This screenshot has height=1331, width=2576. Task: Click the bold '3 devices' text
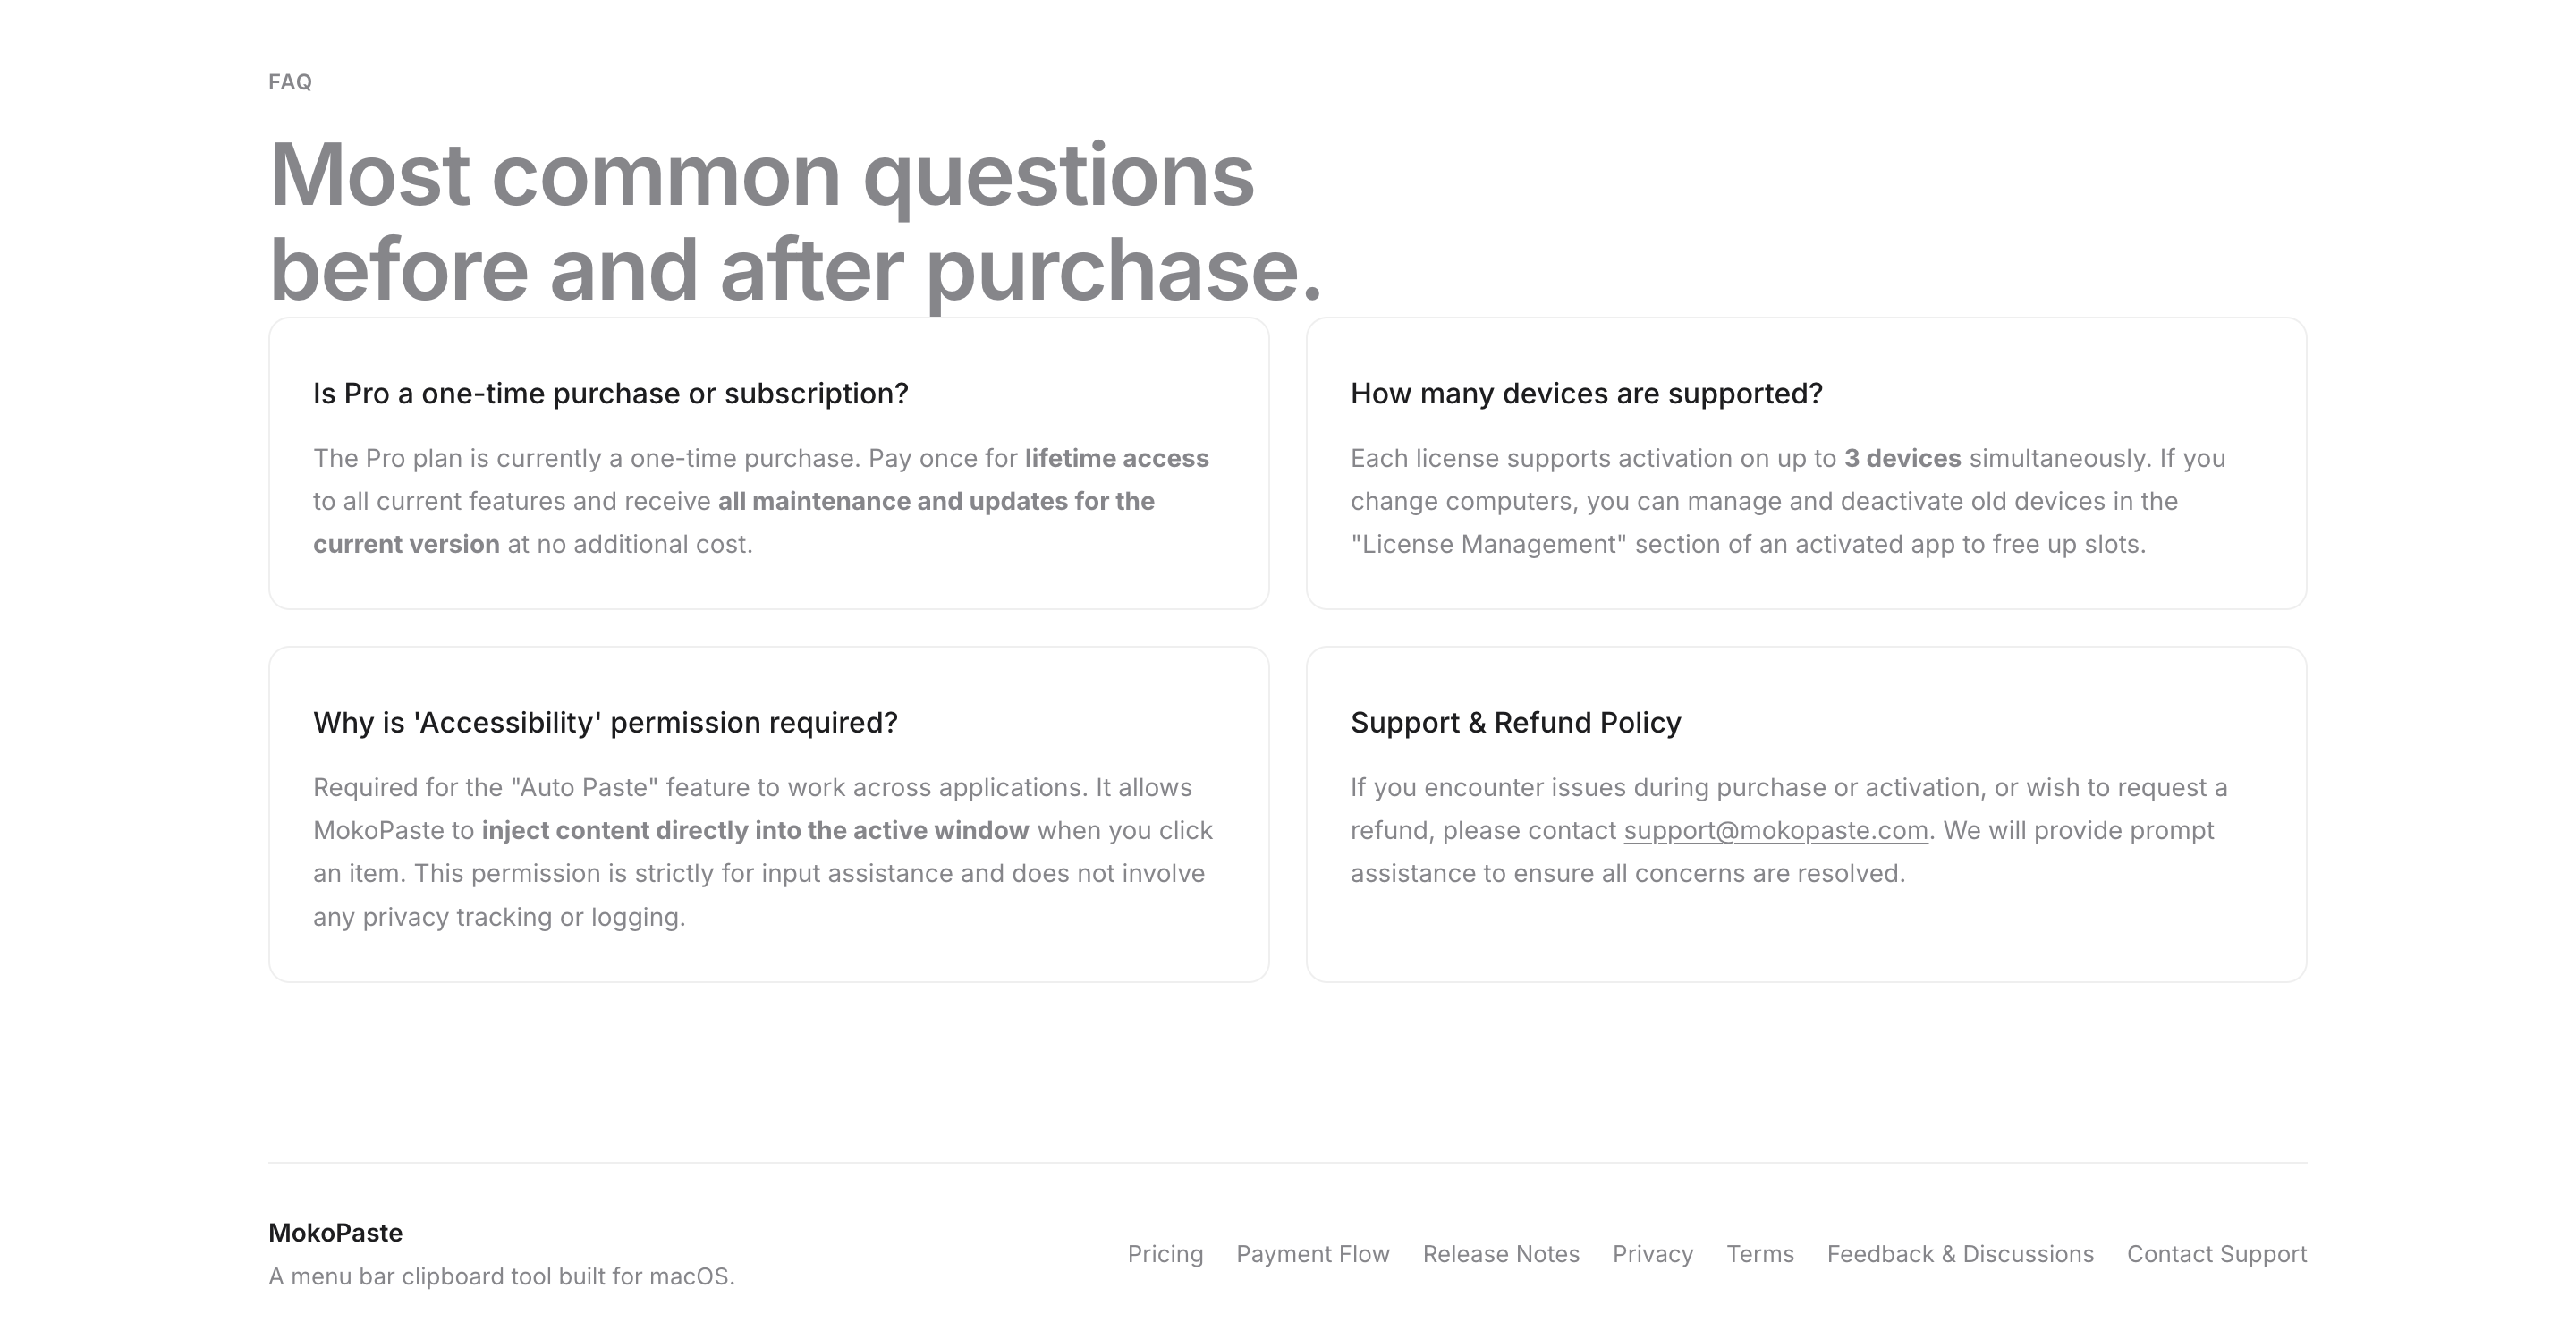pyautogui.click(x=1903, y=458)
